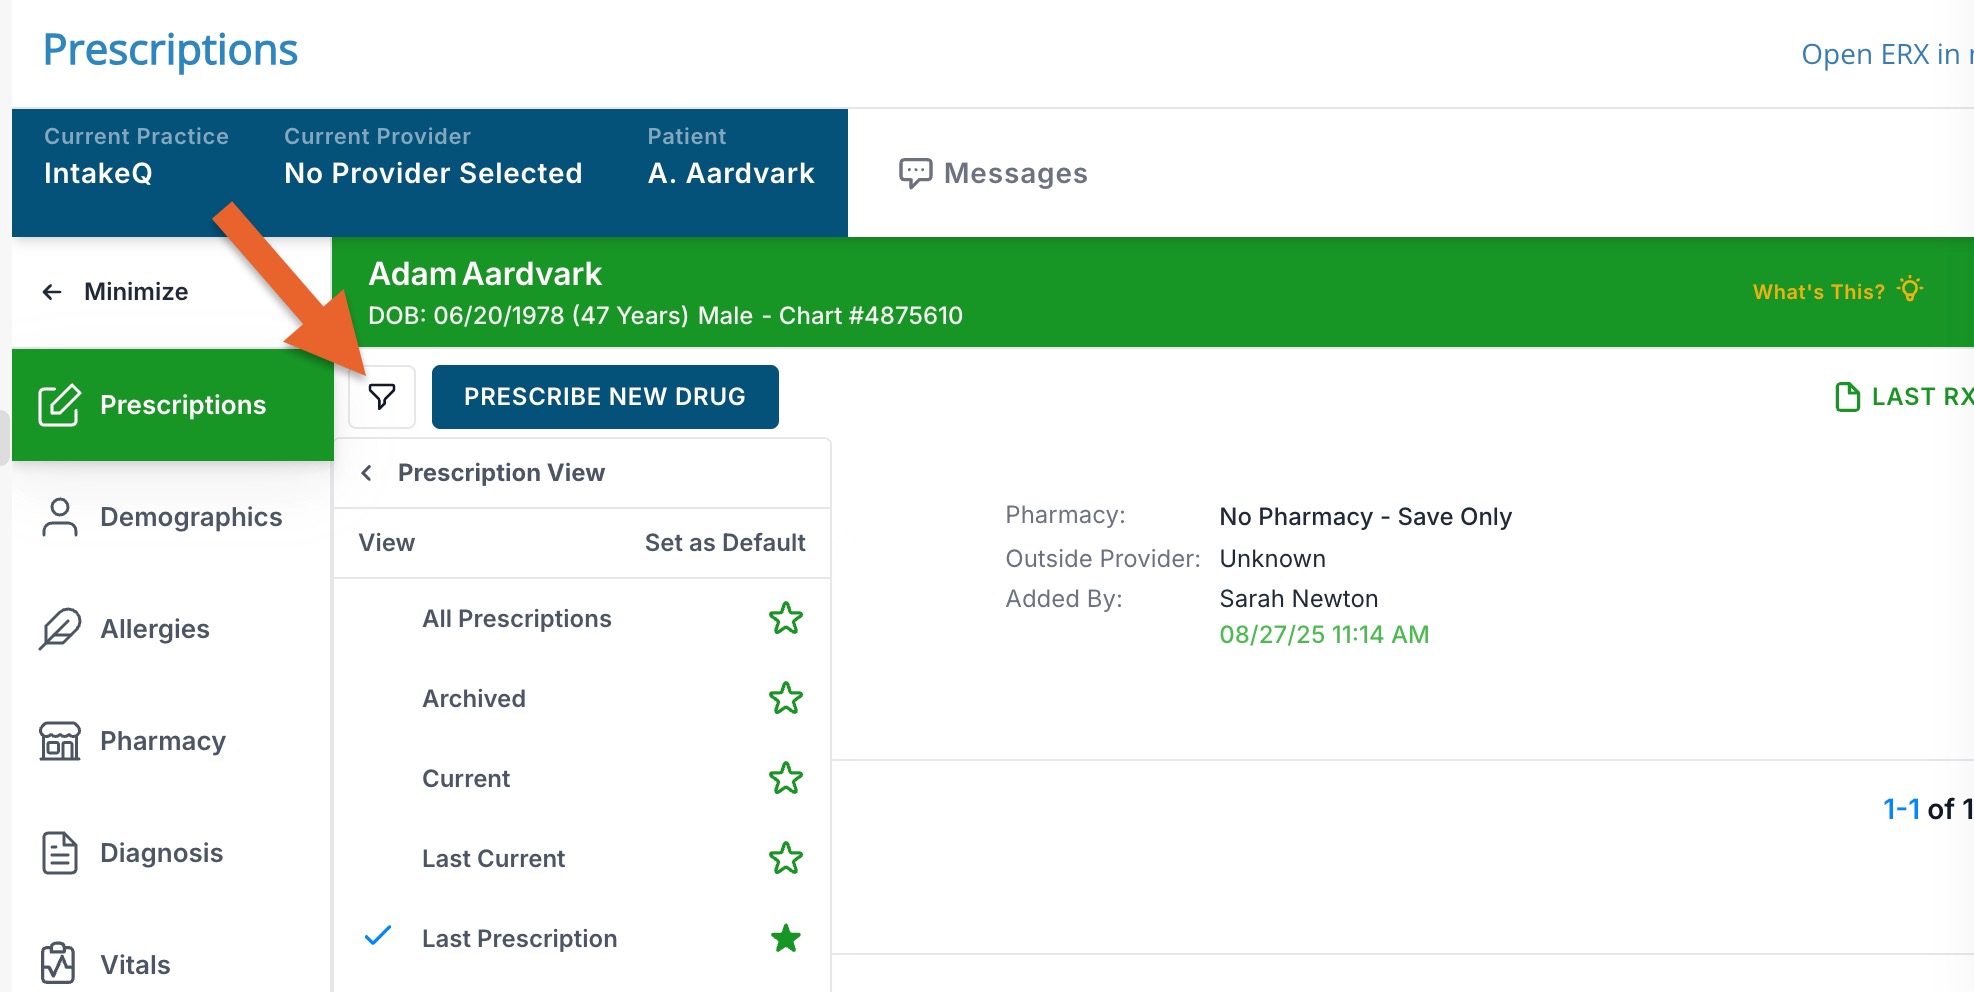Open Demographics from the person icon
Screen dimensions: 1974x992
click(60, 517)
